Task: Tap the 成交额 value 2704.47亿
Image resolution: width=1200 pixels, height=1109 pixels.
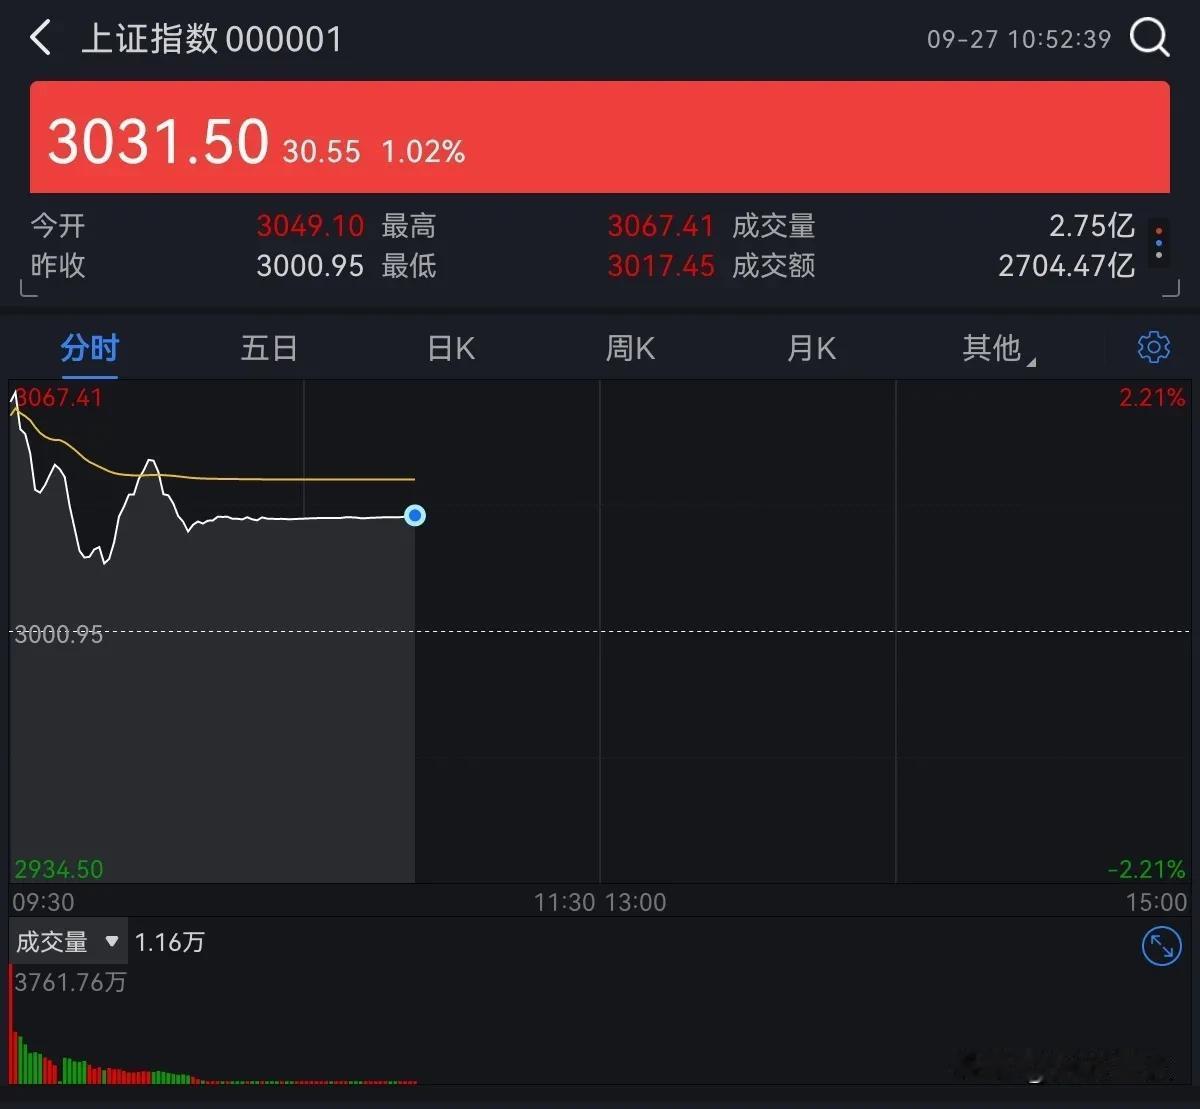Action: click(x=1066, y=266)
